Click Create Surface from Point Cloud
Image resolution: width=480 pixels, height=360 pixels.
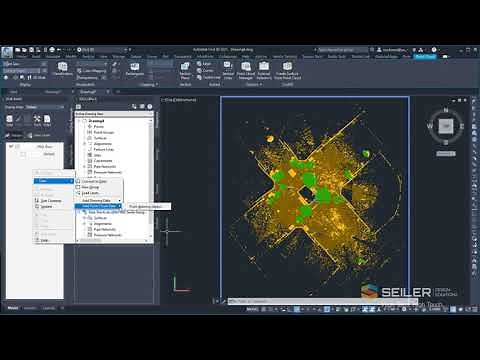point(287,71)
